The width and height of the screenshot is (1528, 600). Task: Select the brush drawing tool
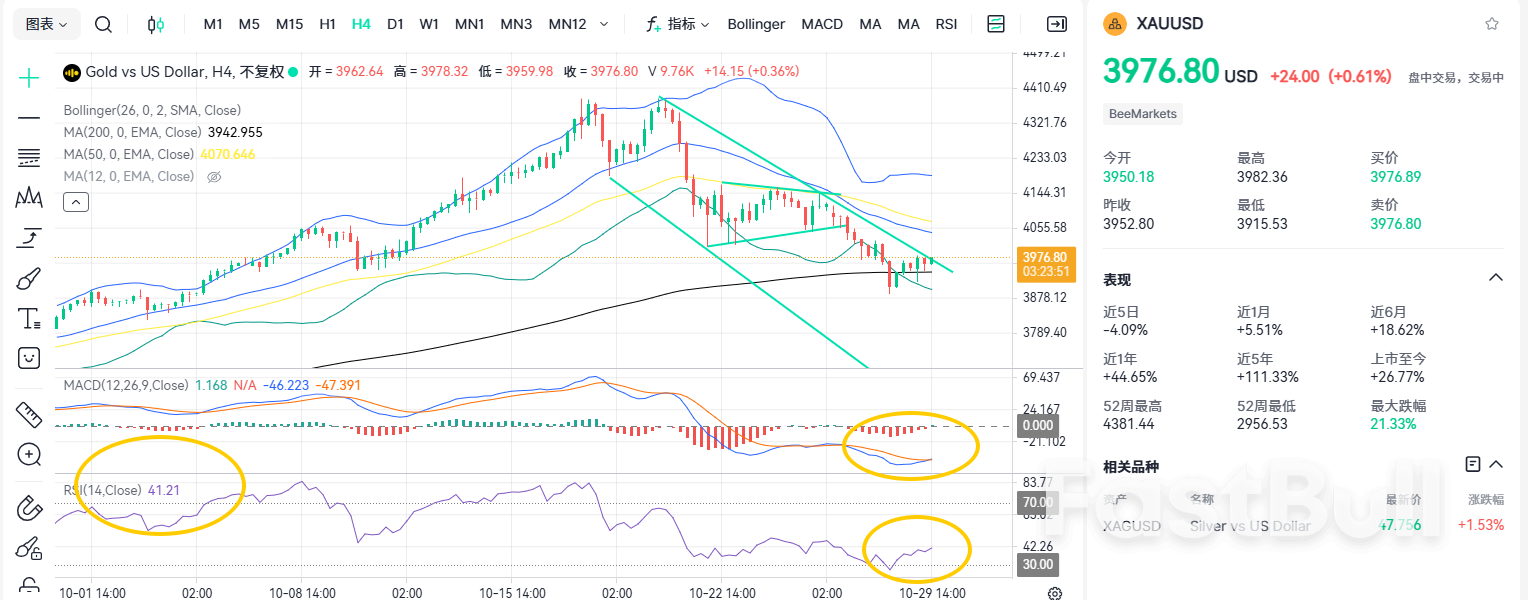point(29,278)
